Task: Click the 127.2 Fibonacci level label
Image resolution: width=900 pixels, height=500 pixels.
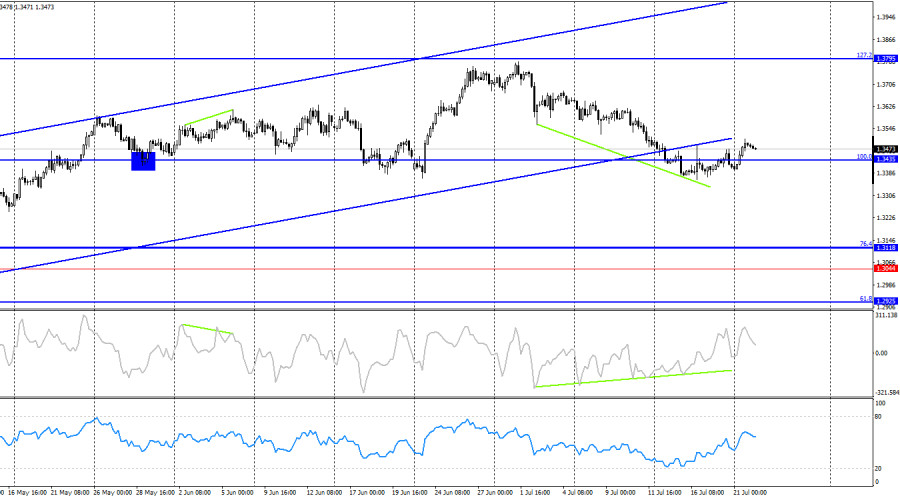Action: point(864,55)
